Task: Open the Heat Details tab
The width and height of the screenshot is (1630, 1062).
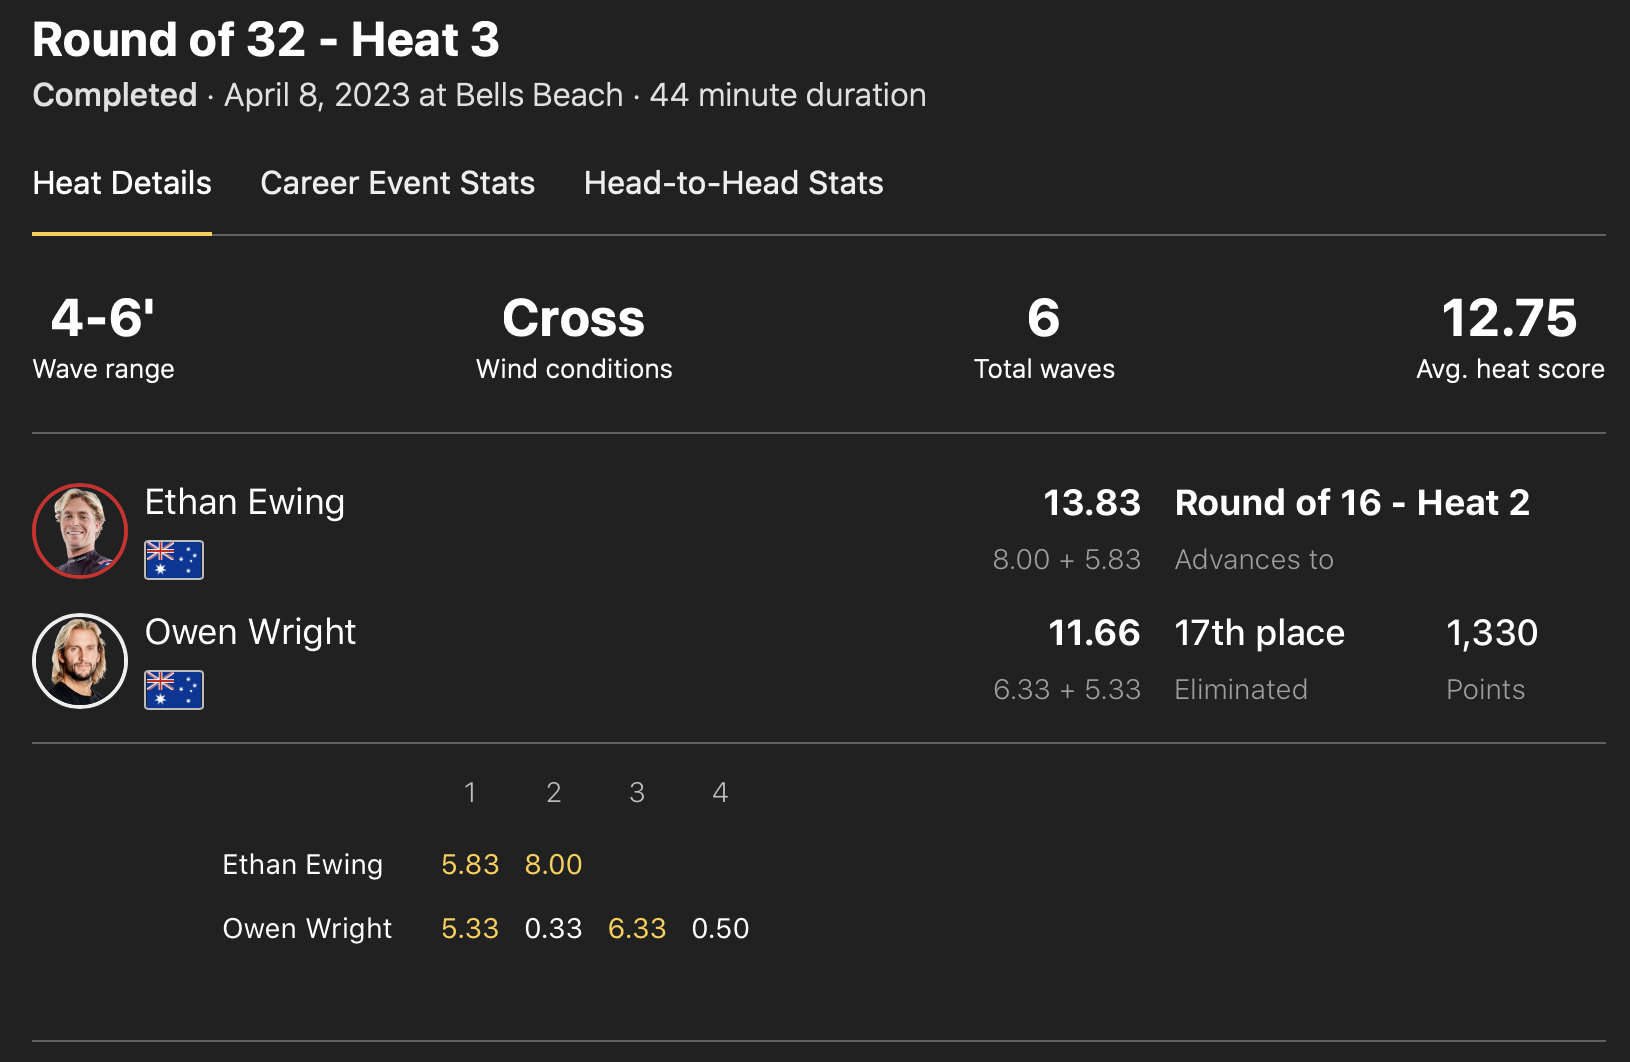Action: tap(122, 183)
